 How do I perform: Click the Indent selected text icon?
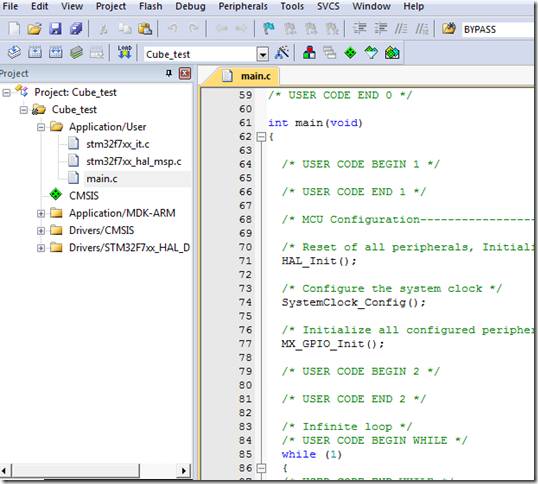point(360,29)
